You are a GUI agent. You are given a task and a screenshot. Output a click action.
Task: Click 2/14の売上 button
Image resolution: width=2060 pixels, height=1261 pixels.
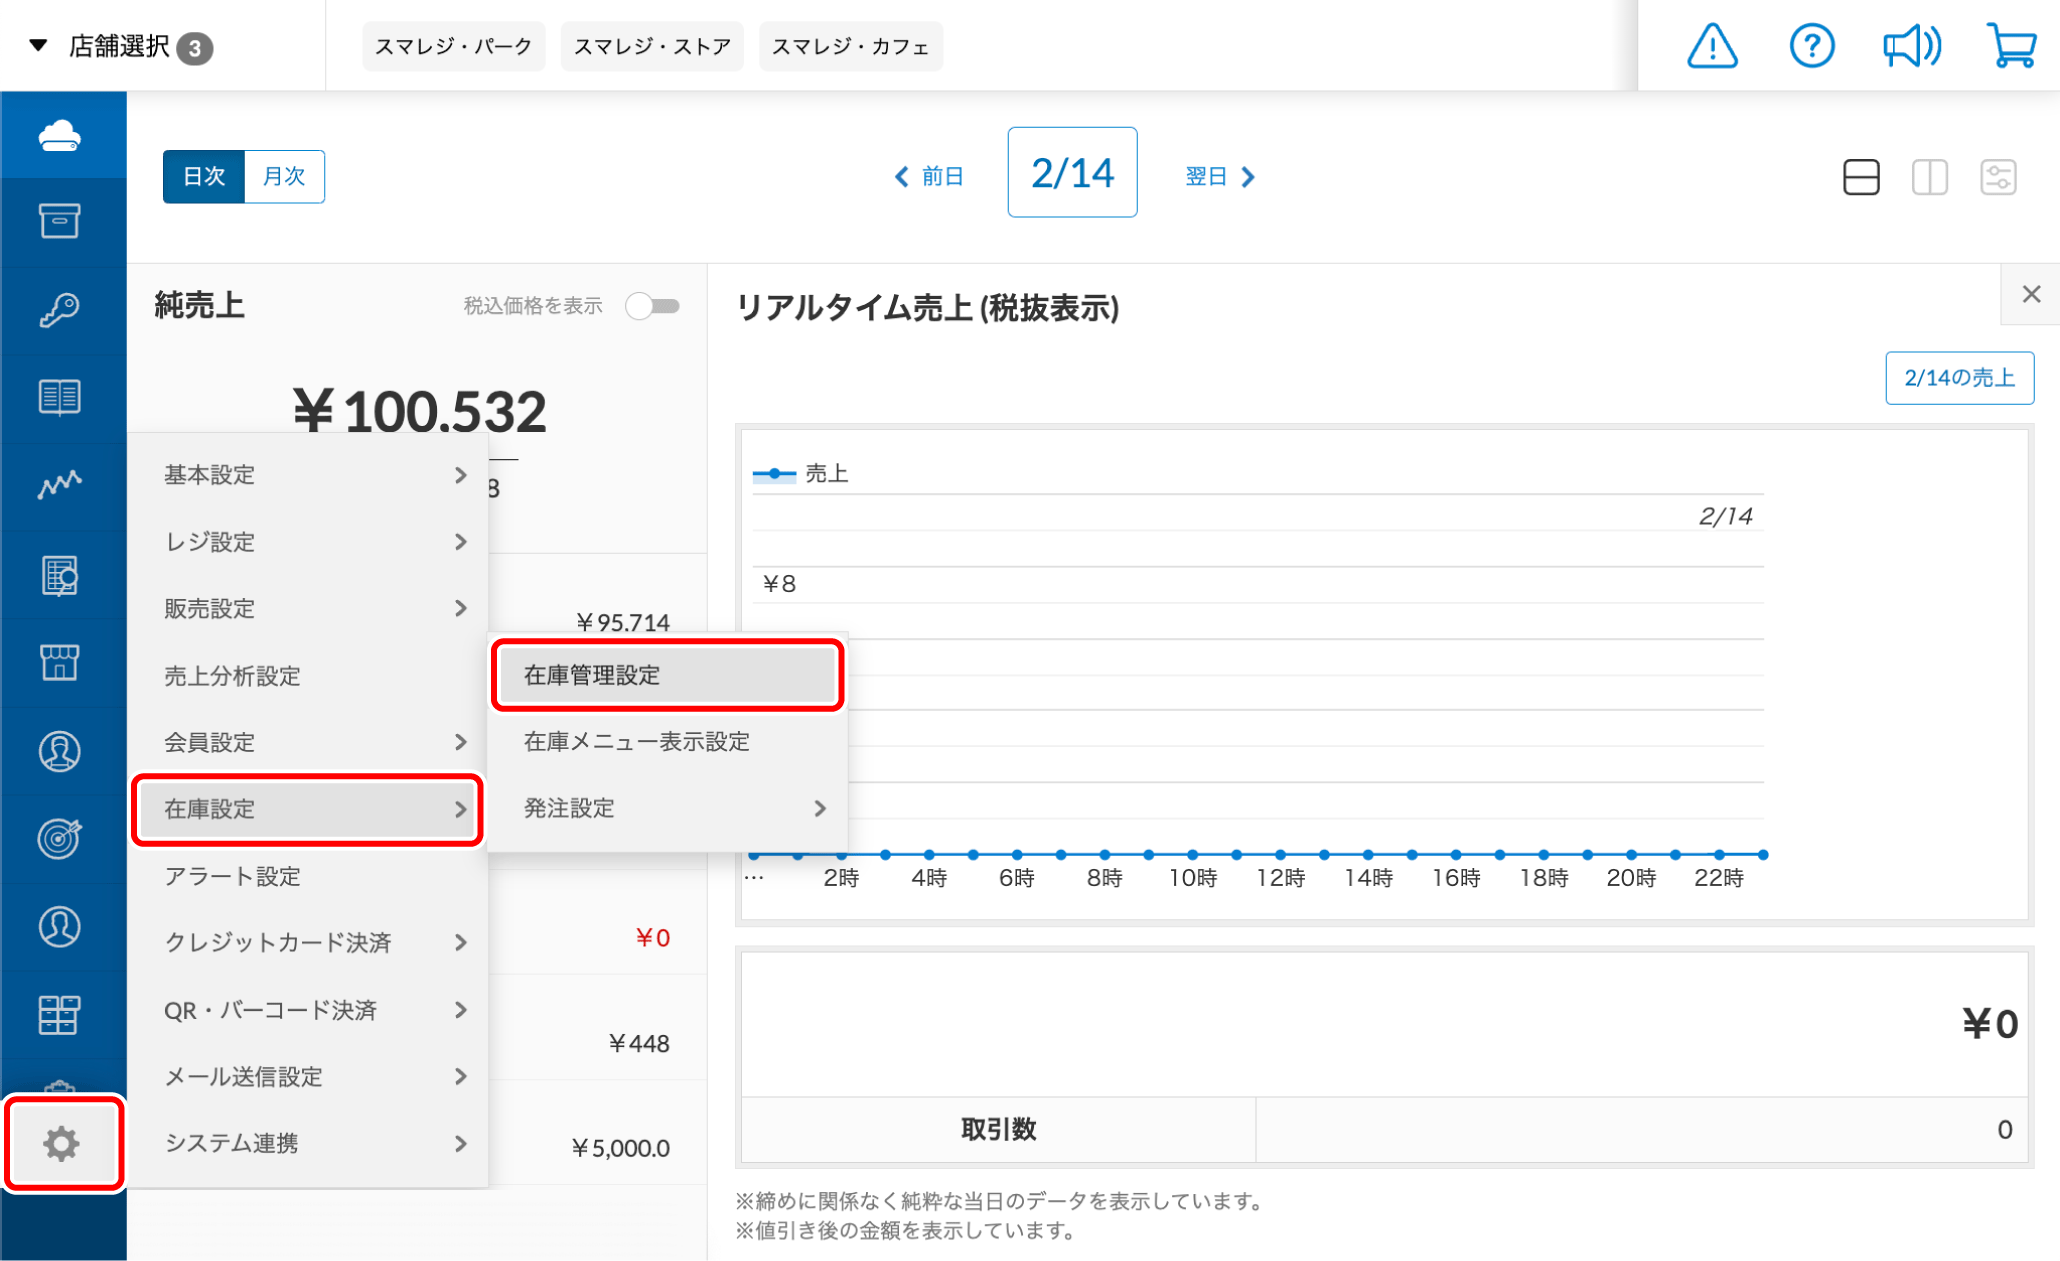coord(1959,378)
